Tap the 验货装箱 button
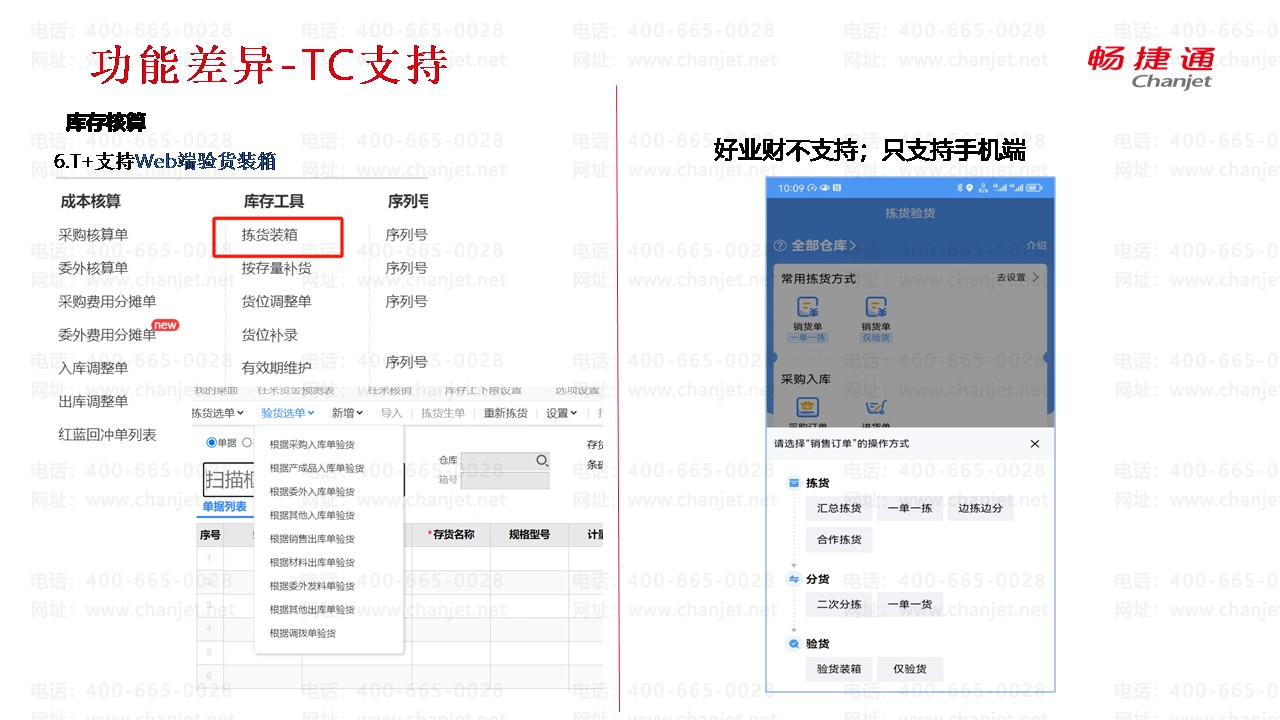Screen dimensions: 1280x720 839,669
